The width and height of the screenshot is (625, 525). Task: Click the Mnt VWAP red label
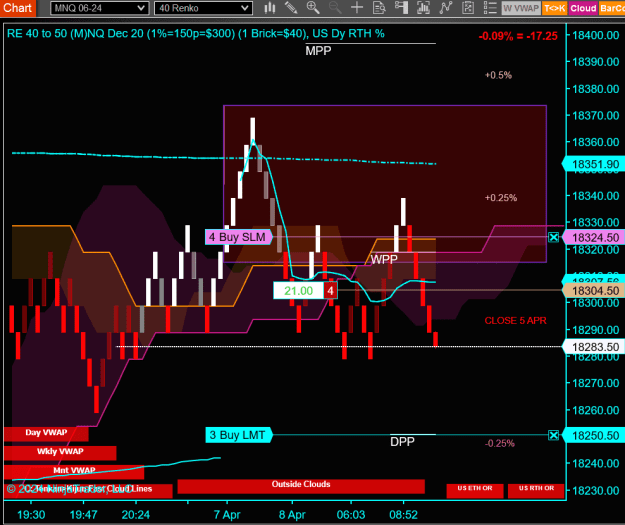[x=74, y=471]
